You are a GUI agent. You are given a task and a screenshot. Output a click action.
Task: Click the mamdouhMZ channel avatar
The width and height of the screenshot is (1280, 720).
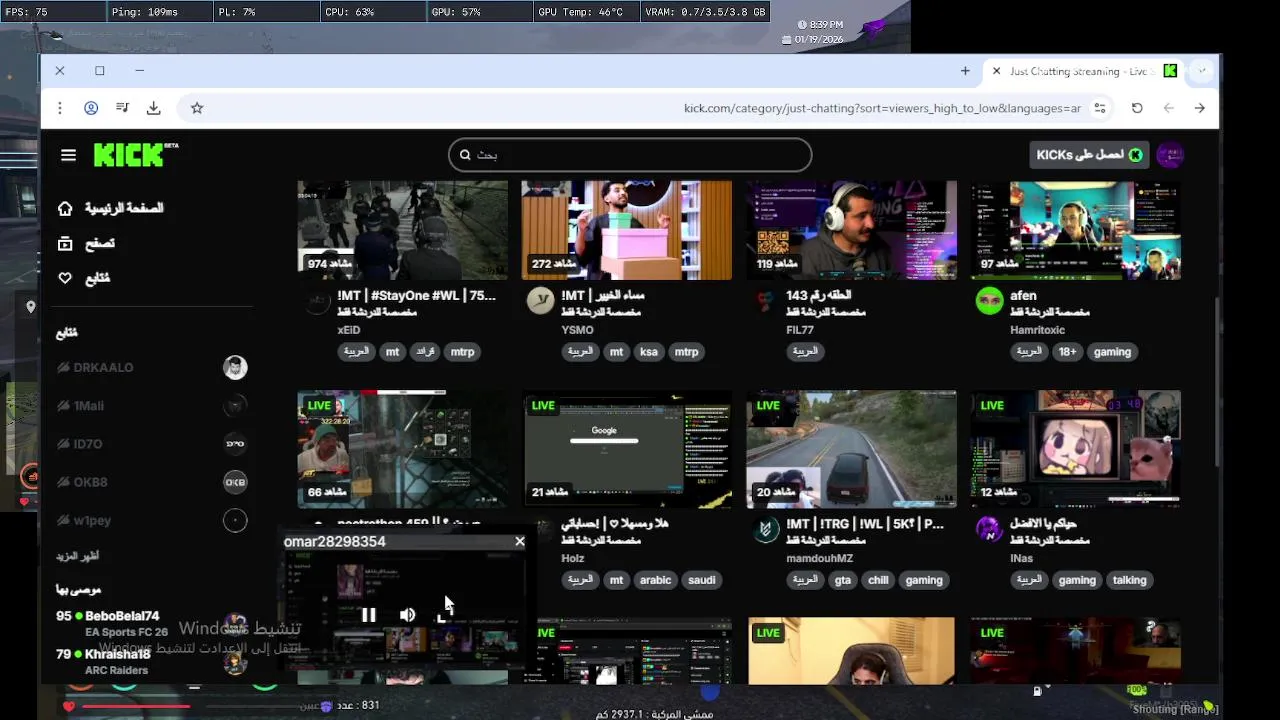(x=765, y=529)
